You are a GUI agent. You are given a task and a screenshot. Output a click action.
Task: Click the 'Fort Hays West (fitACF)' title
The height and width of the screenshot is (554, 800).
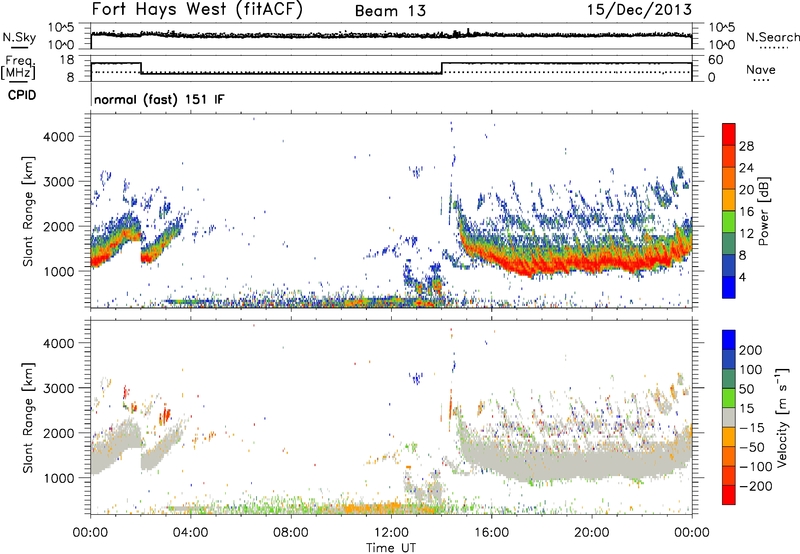click(197, 9)
